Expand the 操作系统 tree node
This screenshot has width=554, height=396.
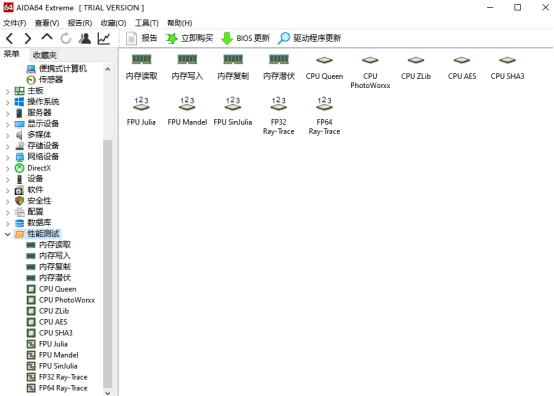pyautogui.click(x=7, y=102)
